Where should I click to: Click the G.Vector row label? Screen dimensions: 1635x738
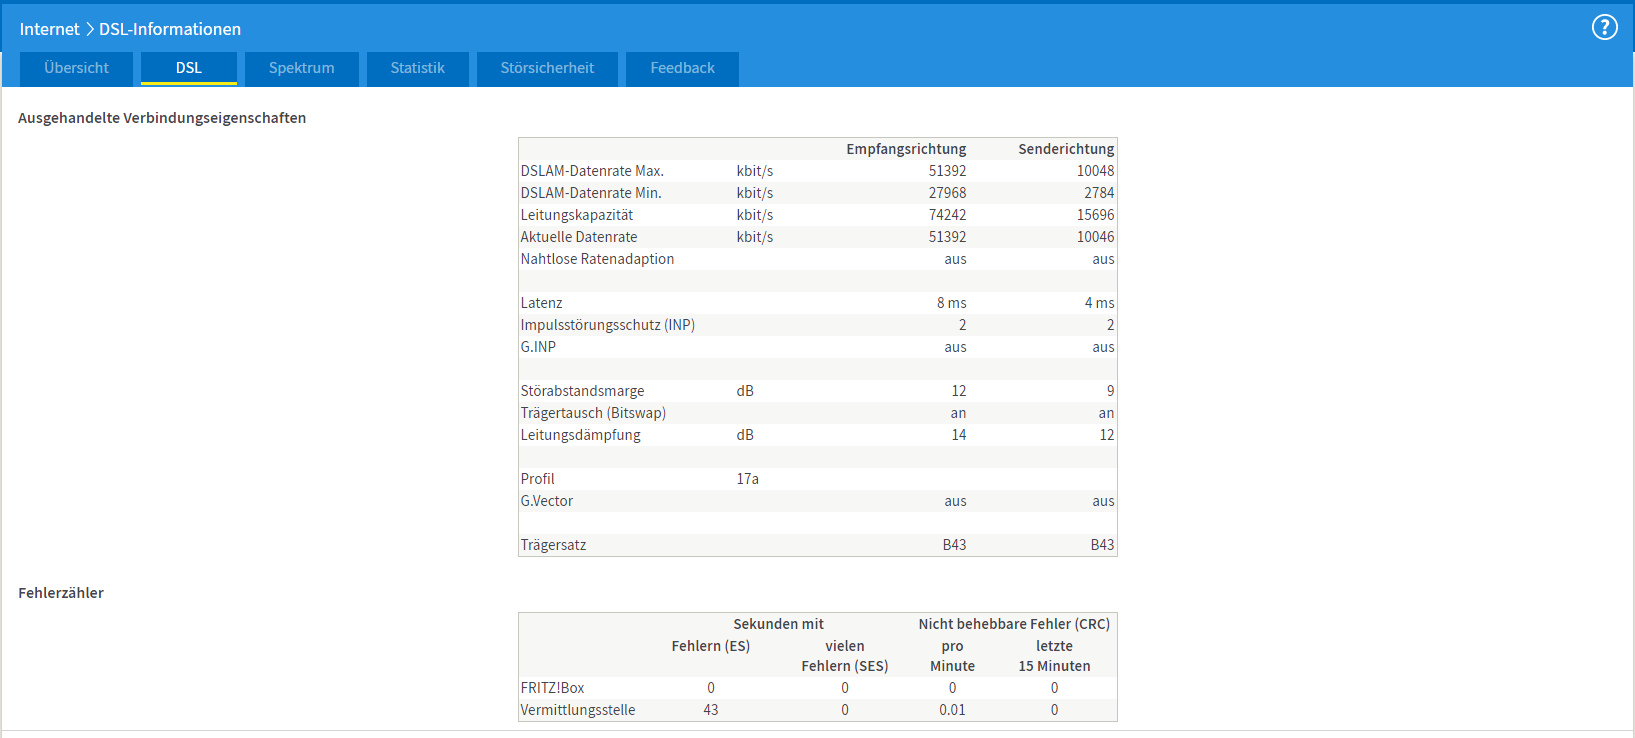[x=547, y=501]
